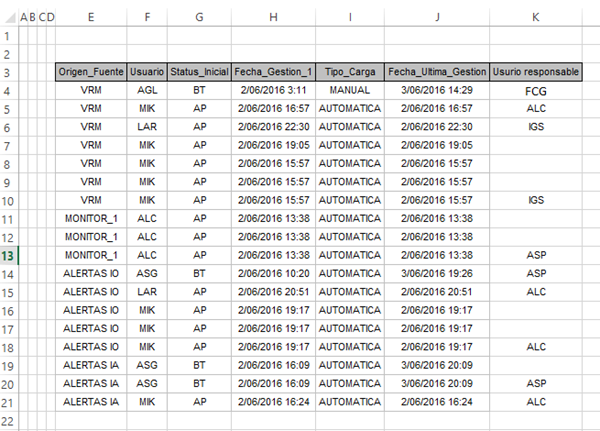Select ALC user cell in row 12

(x=147, y=237)
